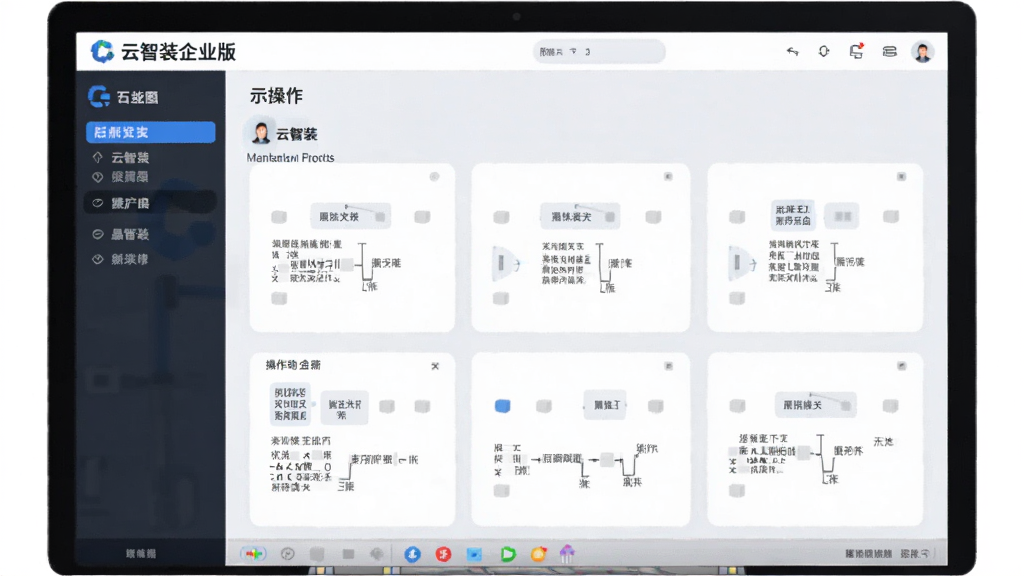
Task: Open the red circular app in the taskbar
Action: pyautogui.click(x=443, y=554)
